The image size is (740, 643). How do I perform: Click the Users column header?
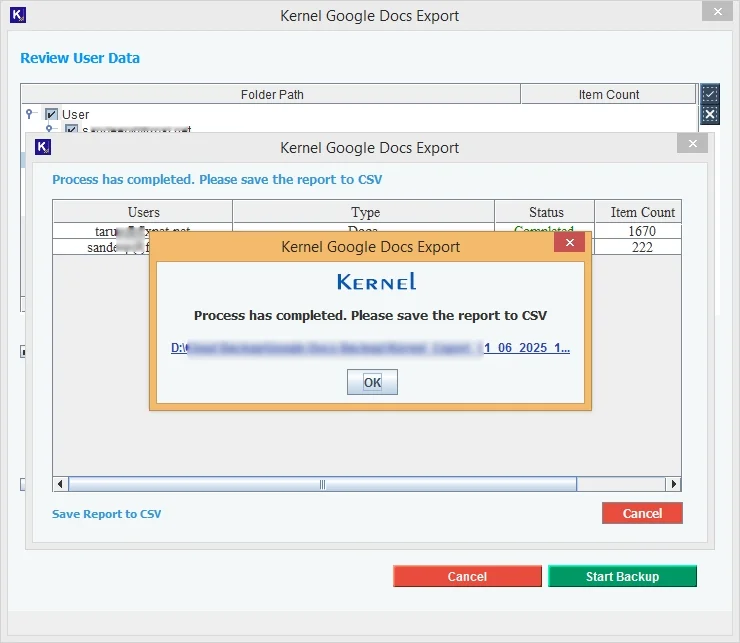143,212
